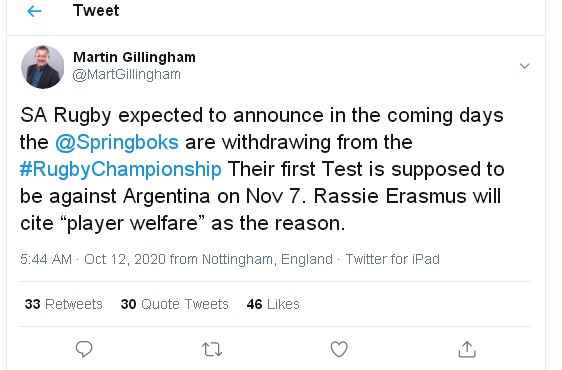562x370 pixels.
Task: View the 30 Quote Tweets list
Action: click(175, 304)
